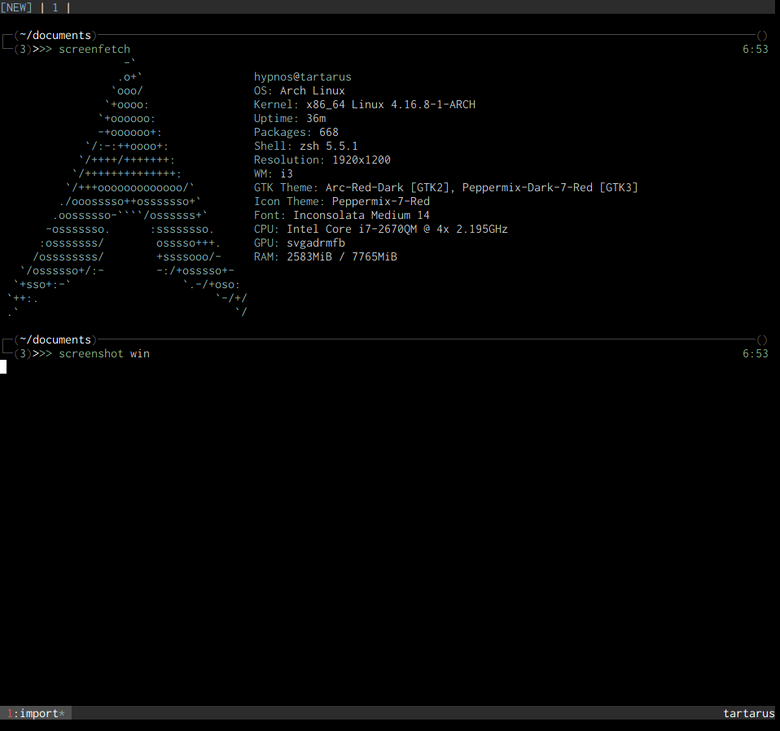Click the Uptime 36m entry

click(x=289, y=119)
